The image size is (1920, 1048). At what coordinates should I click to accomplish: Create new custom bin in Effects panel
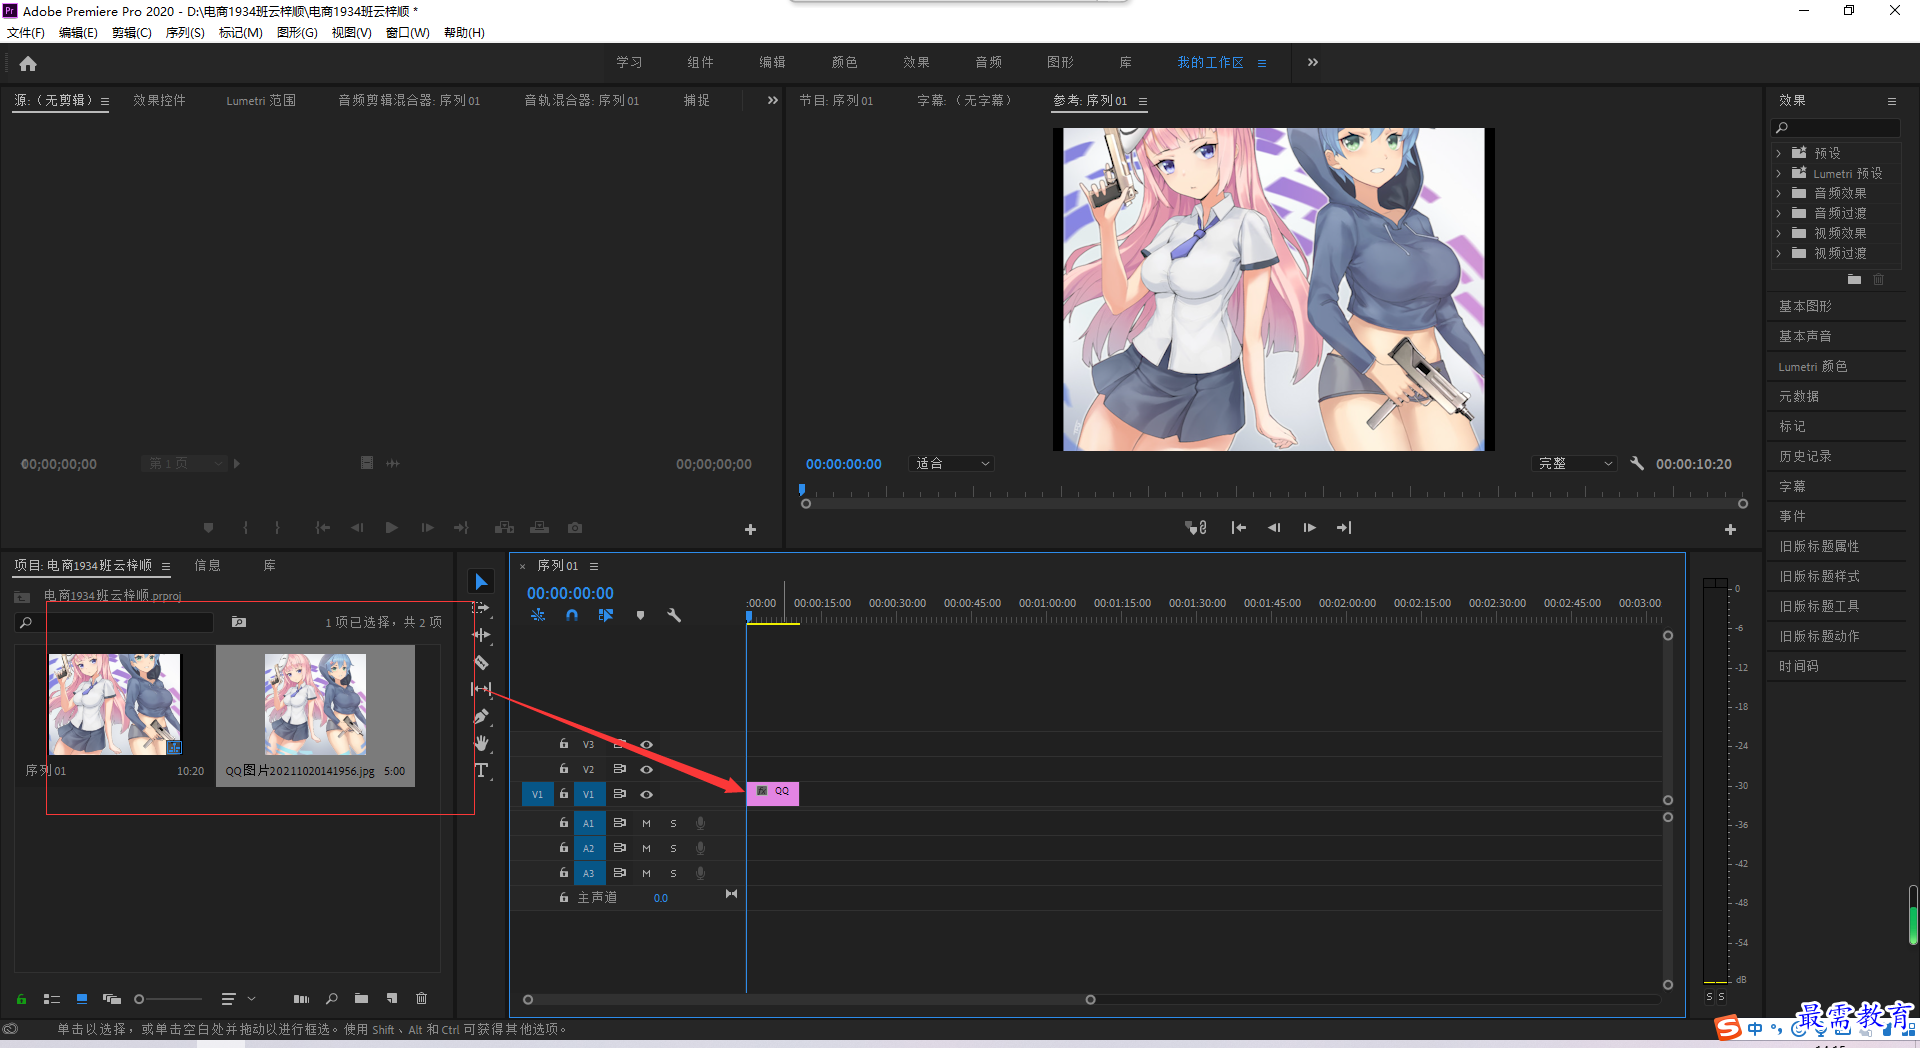[x=1854, y=279]
